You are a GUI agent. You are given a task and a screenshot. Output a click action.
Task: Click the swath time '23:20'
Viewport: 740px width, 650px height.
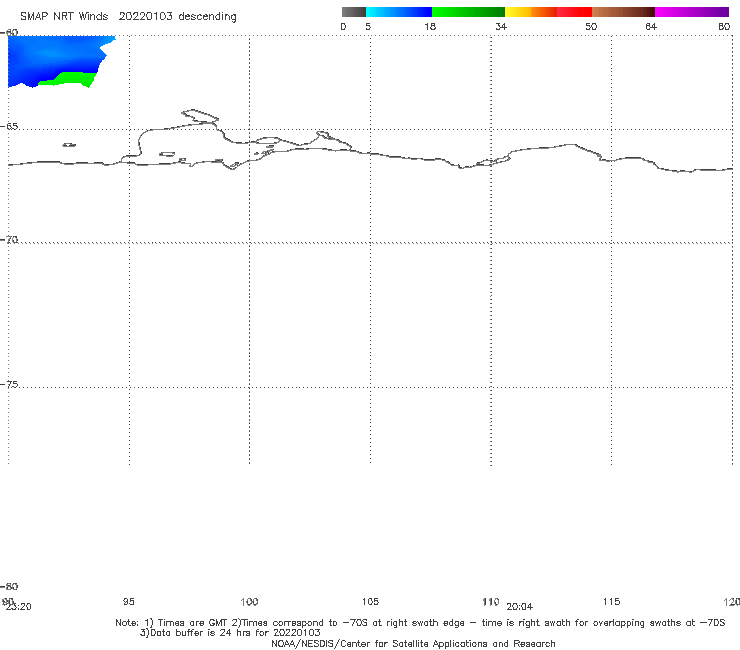point(19,607)
